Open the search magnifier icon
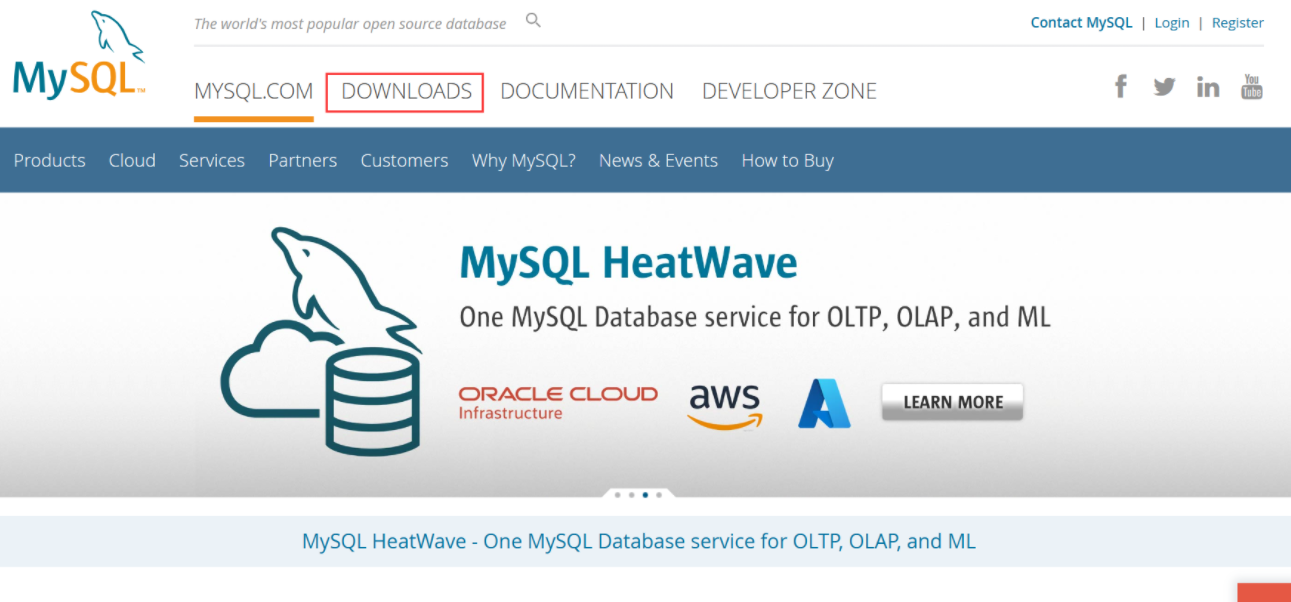Viewport: 1291px width, 602px height. pos(533,20)
